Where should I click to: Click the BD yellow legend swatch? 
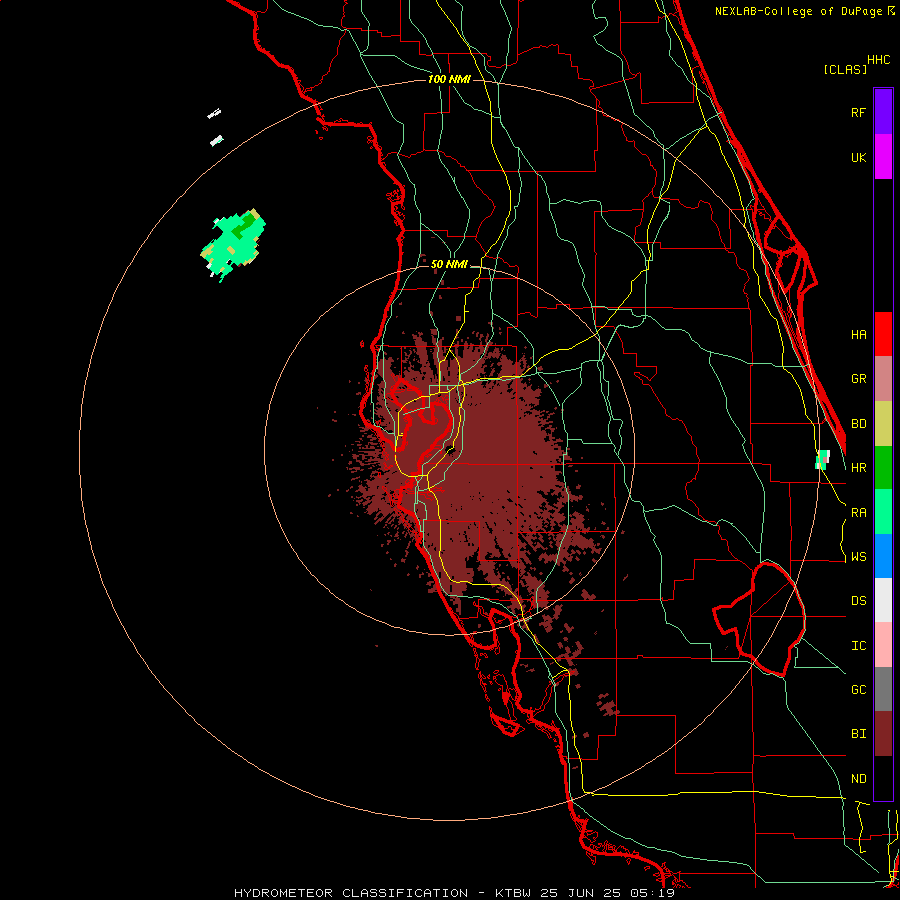coord(883,424)
